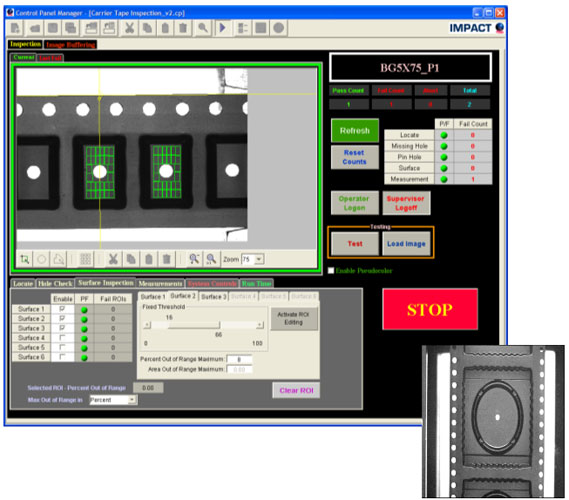
Task: Click the red STOP button
Action: pyautogui.click(x=430, y=309)
